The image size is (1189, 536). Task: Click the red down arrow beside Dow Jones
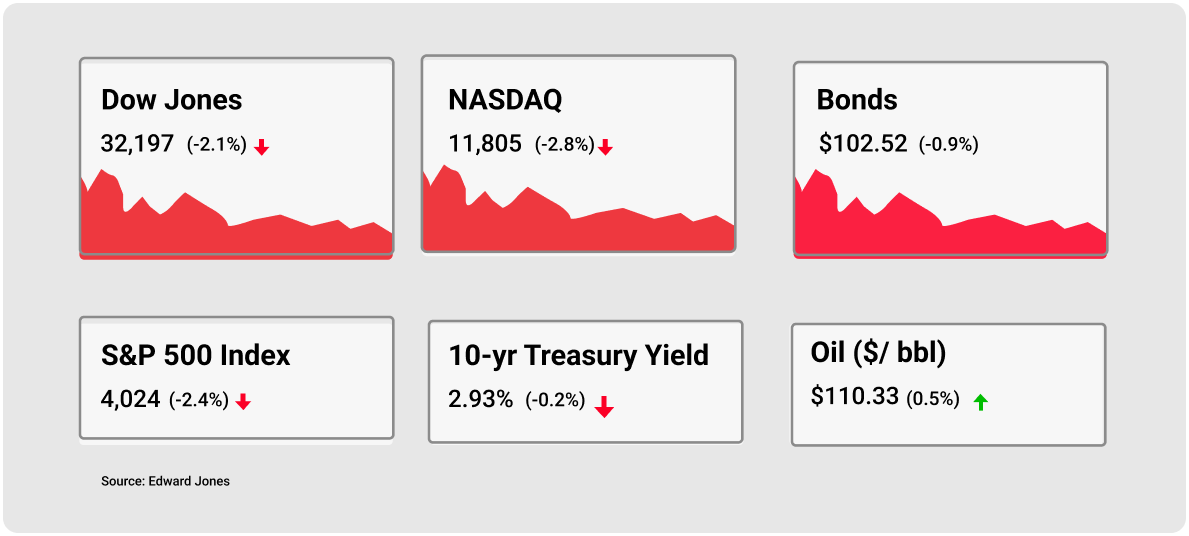(262, 147)
